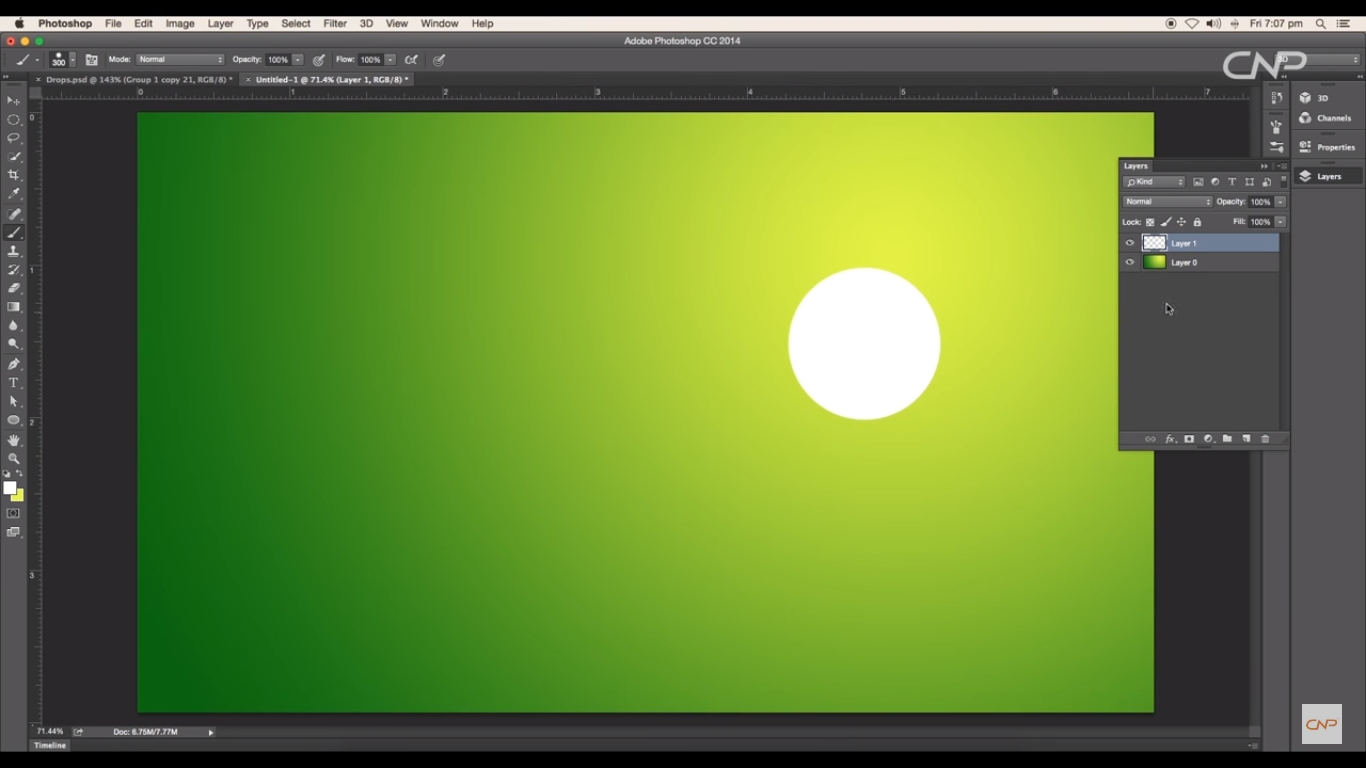Open the Channels panel
1366x768 pixels.
pyautogui.click(x=1328, y=118)
